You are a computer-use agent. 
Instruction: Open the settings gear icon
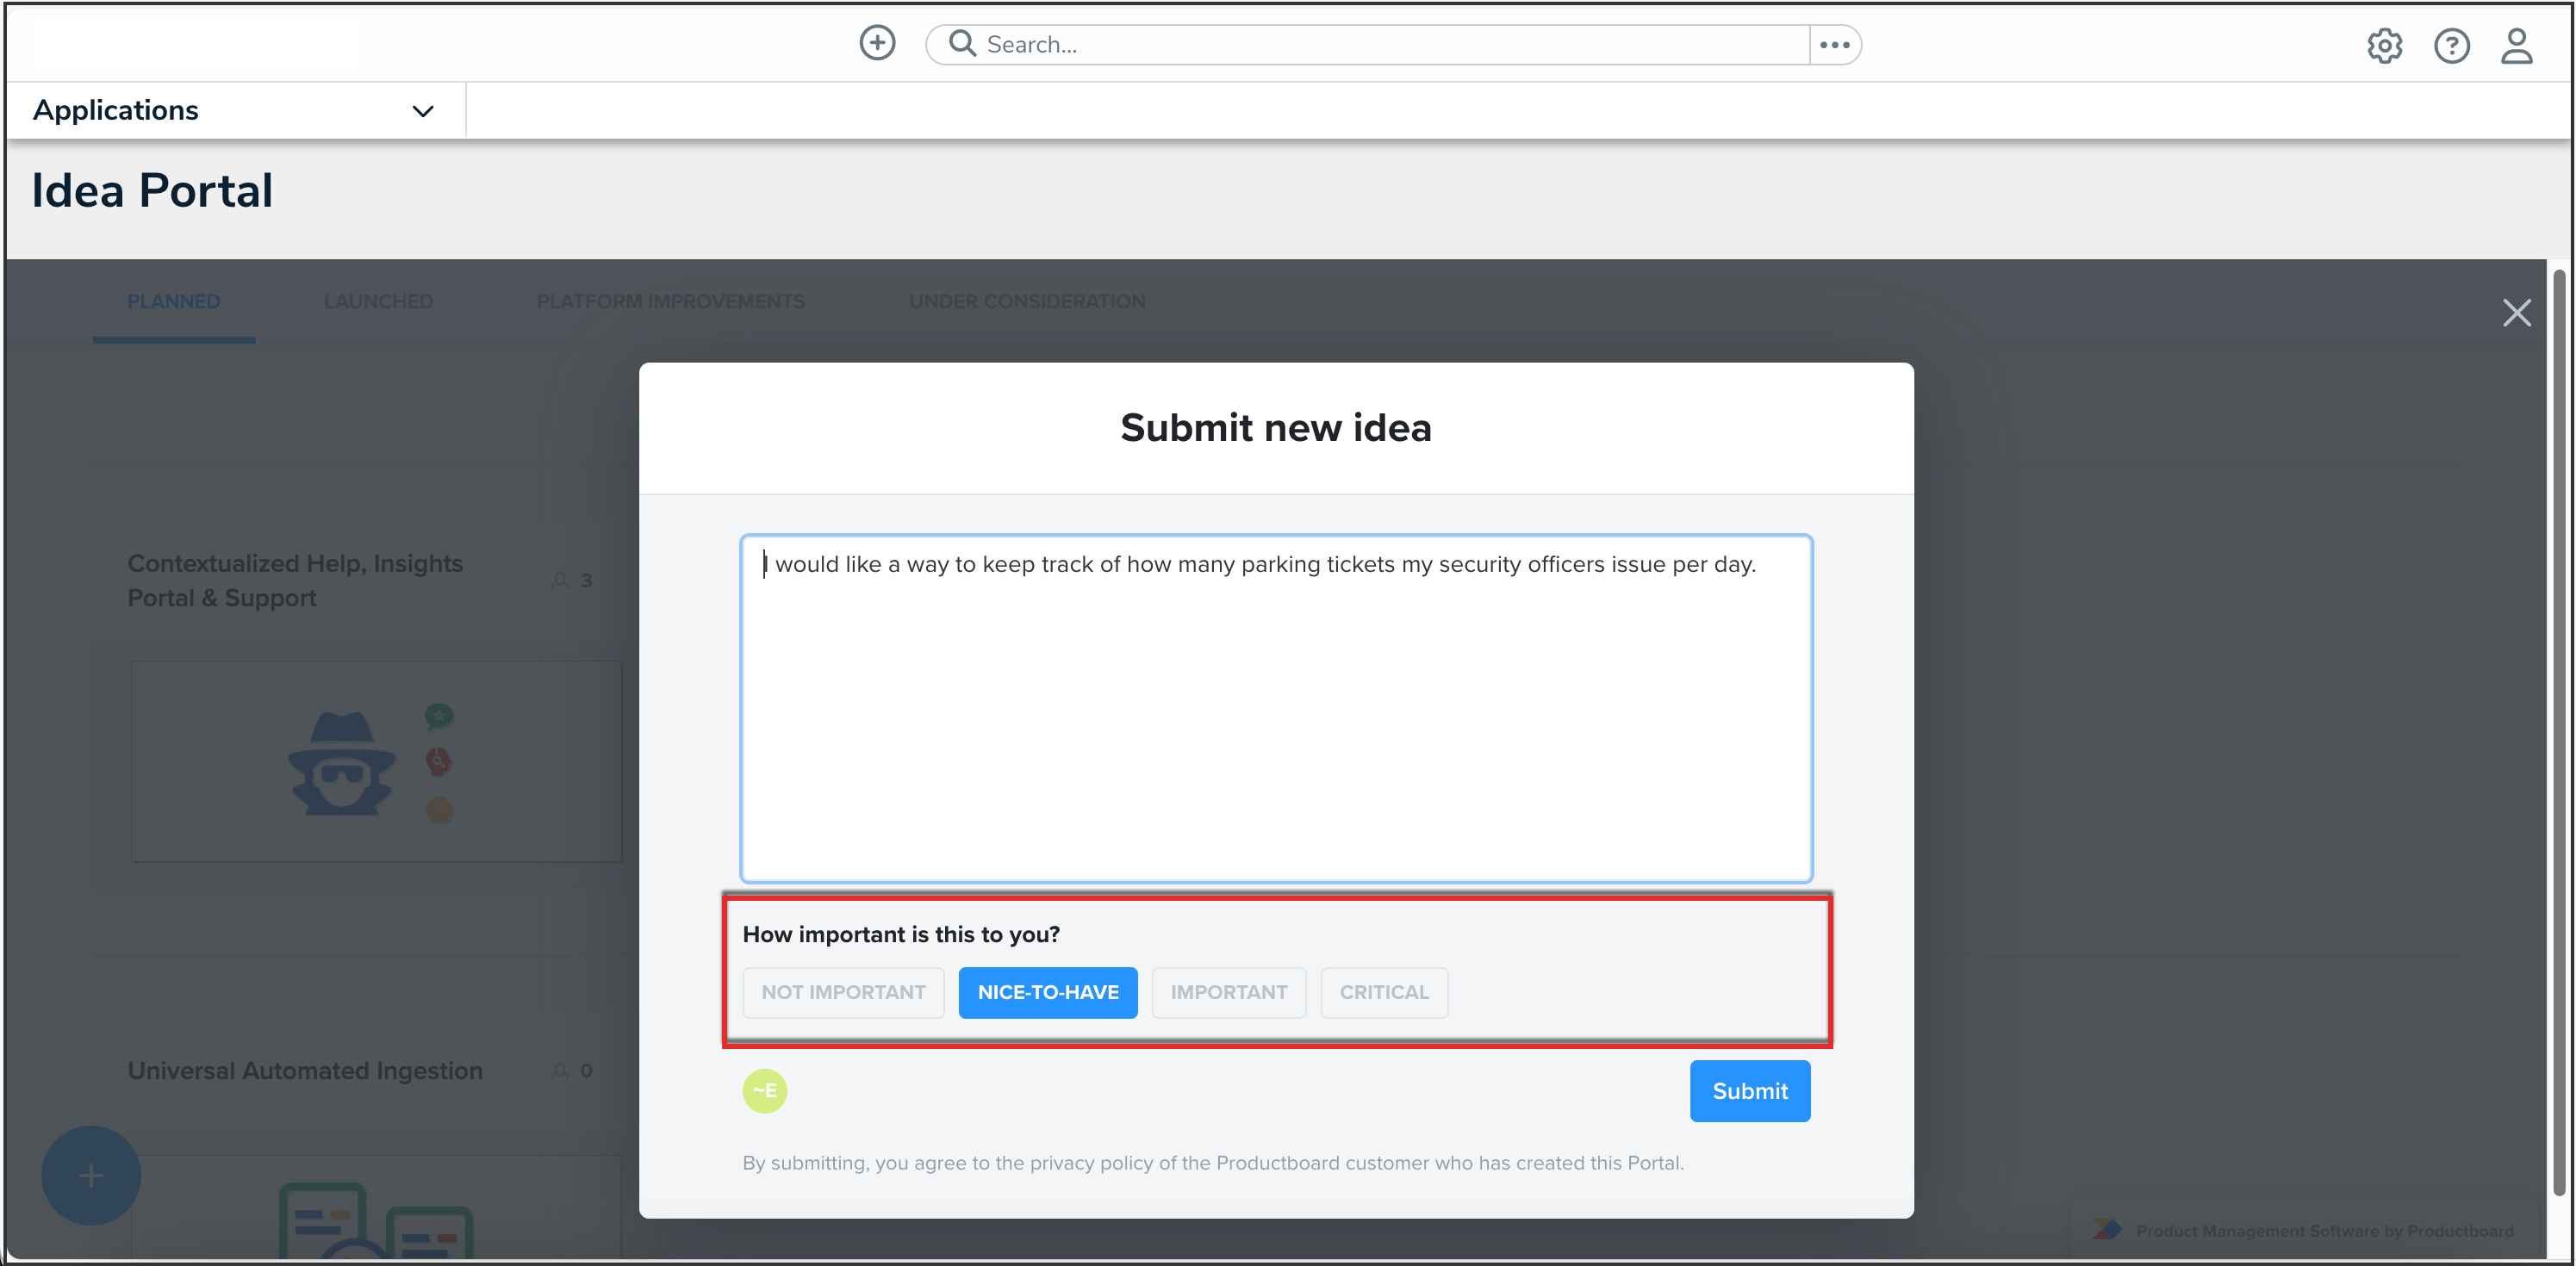pyautogui.click(x=2384, y=46)
